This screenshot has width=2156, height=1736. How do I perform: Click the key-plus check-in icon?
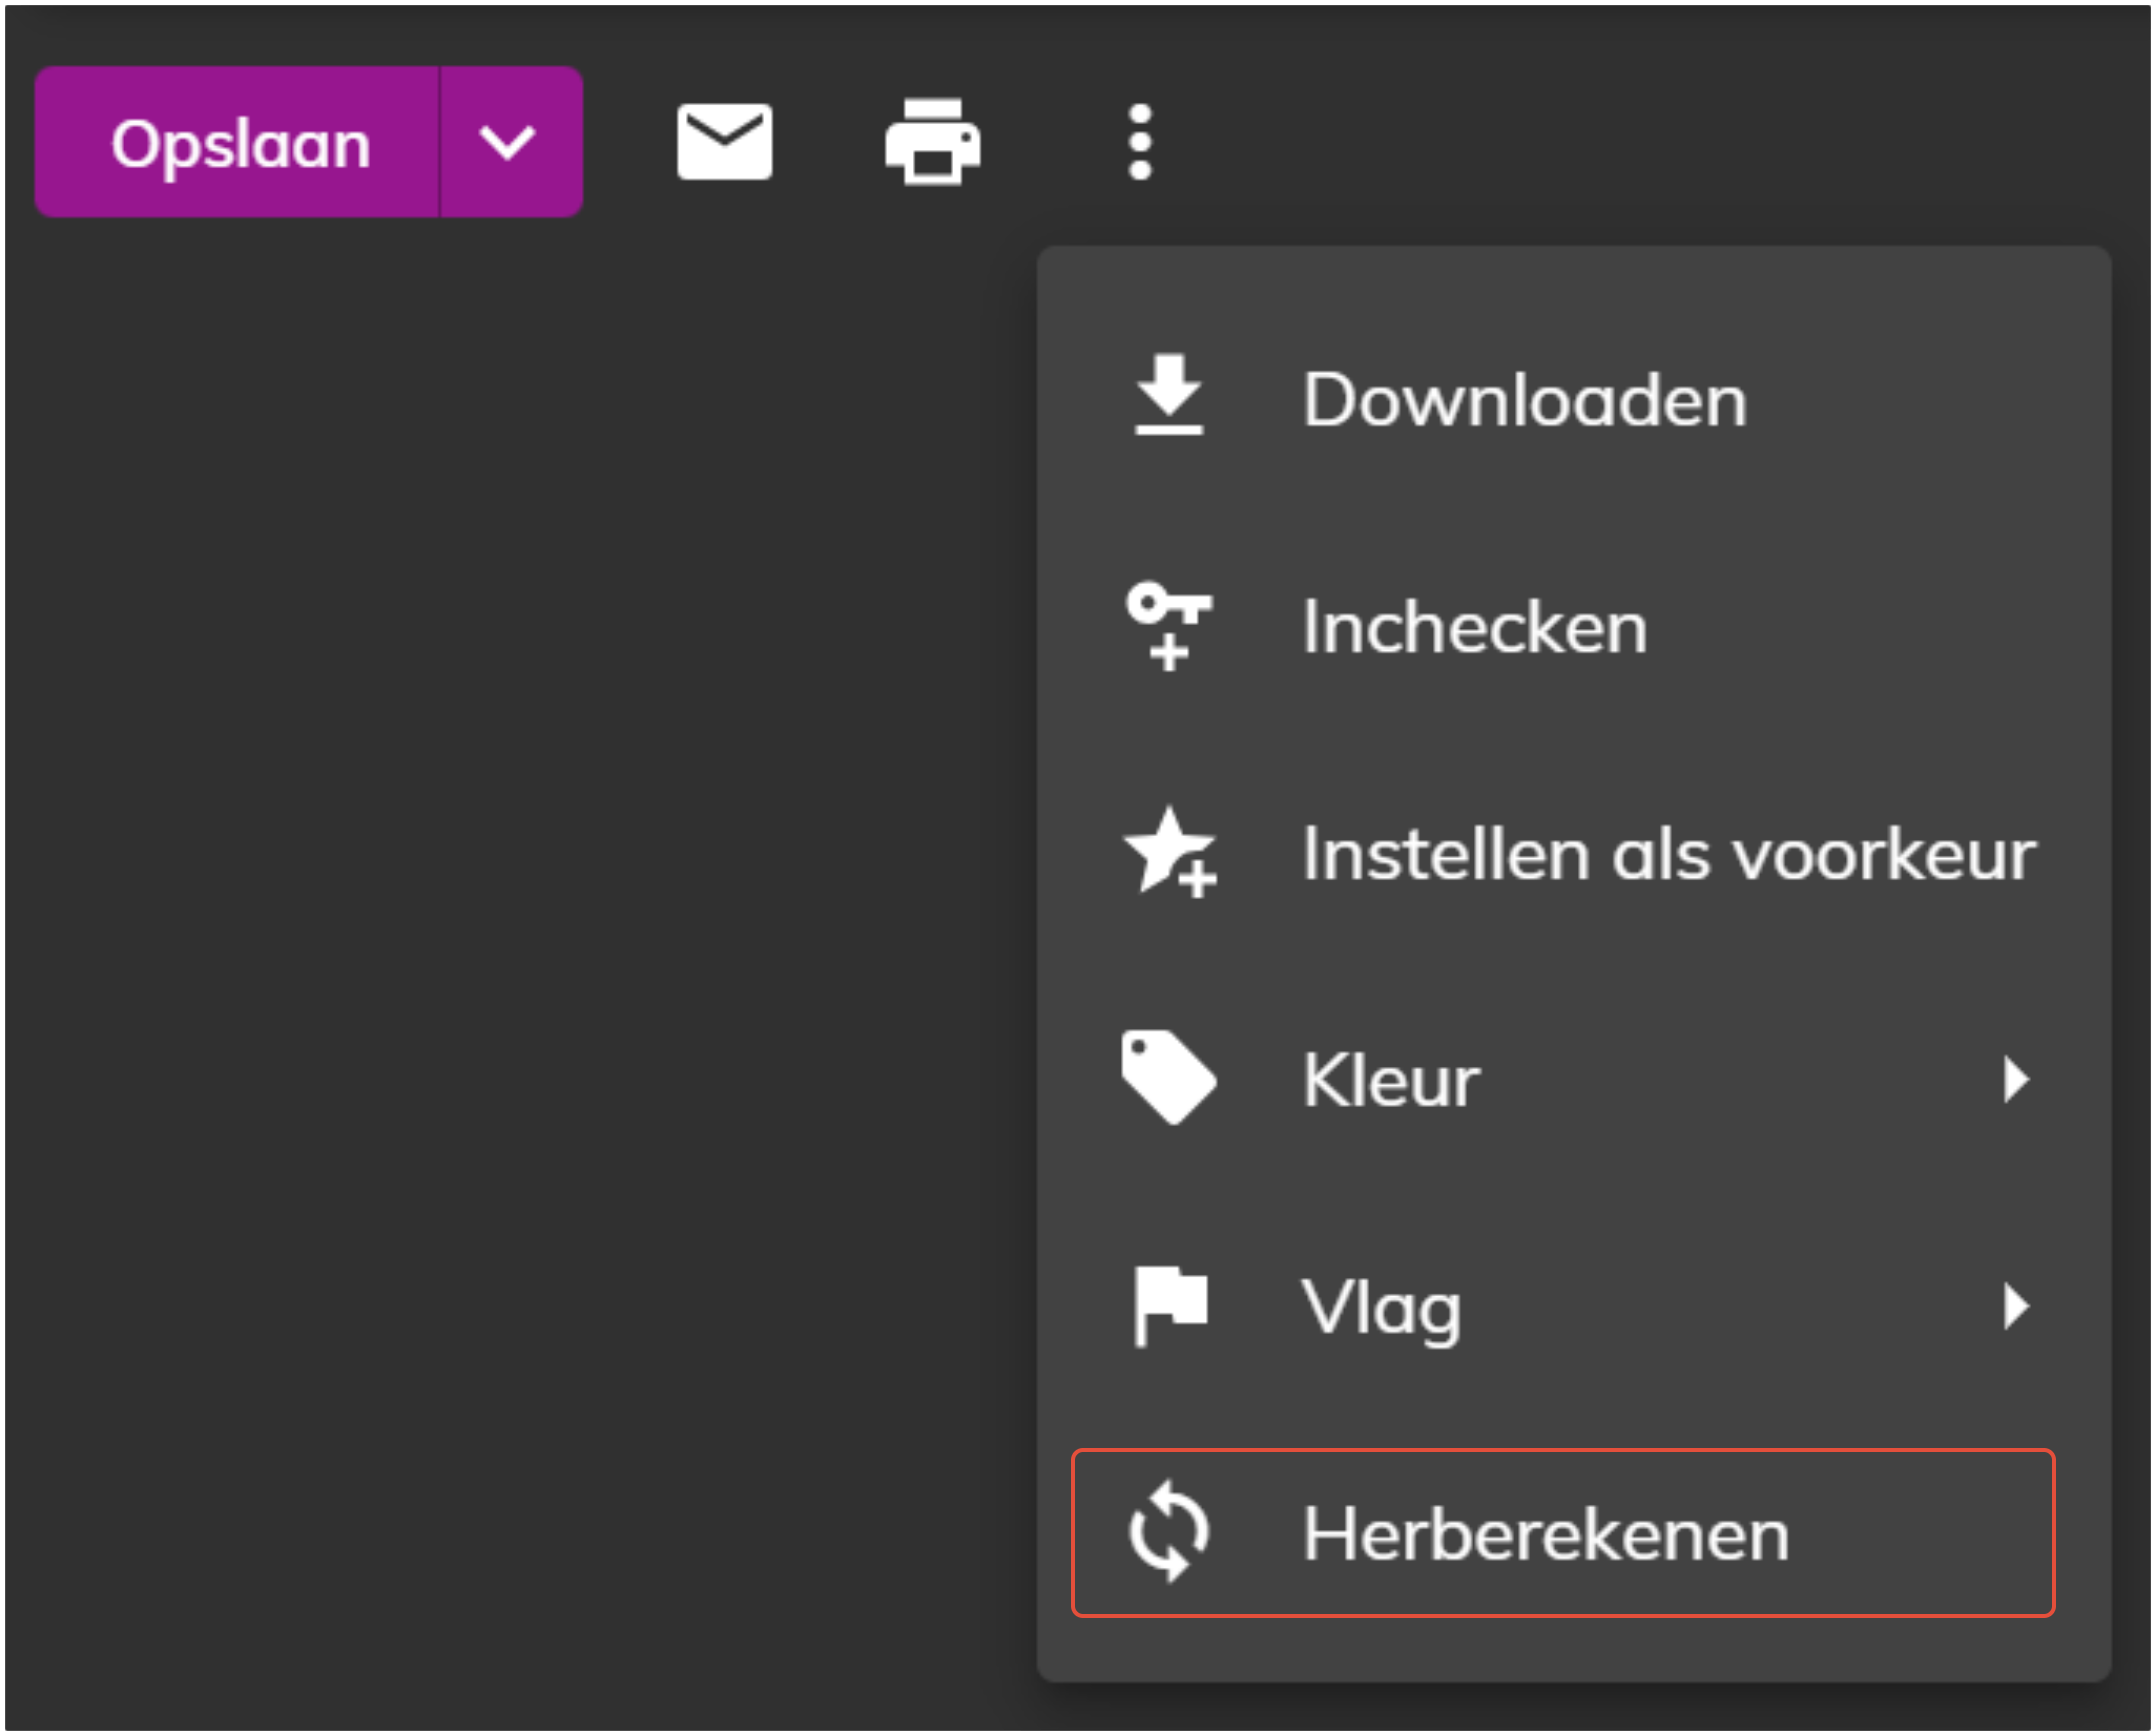[x=1168, y=625]
